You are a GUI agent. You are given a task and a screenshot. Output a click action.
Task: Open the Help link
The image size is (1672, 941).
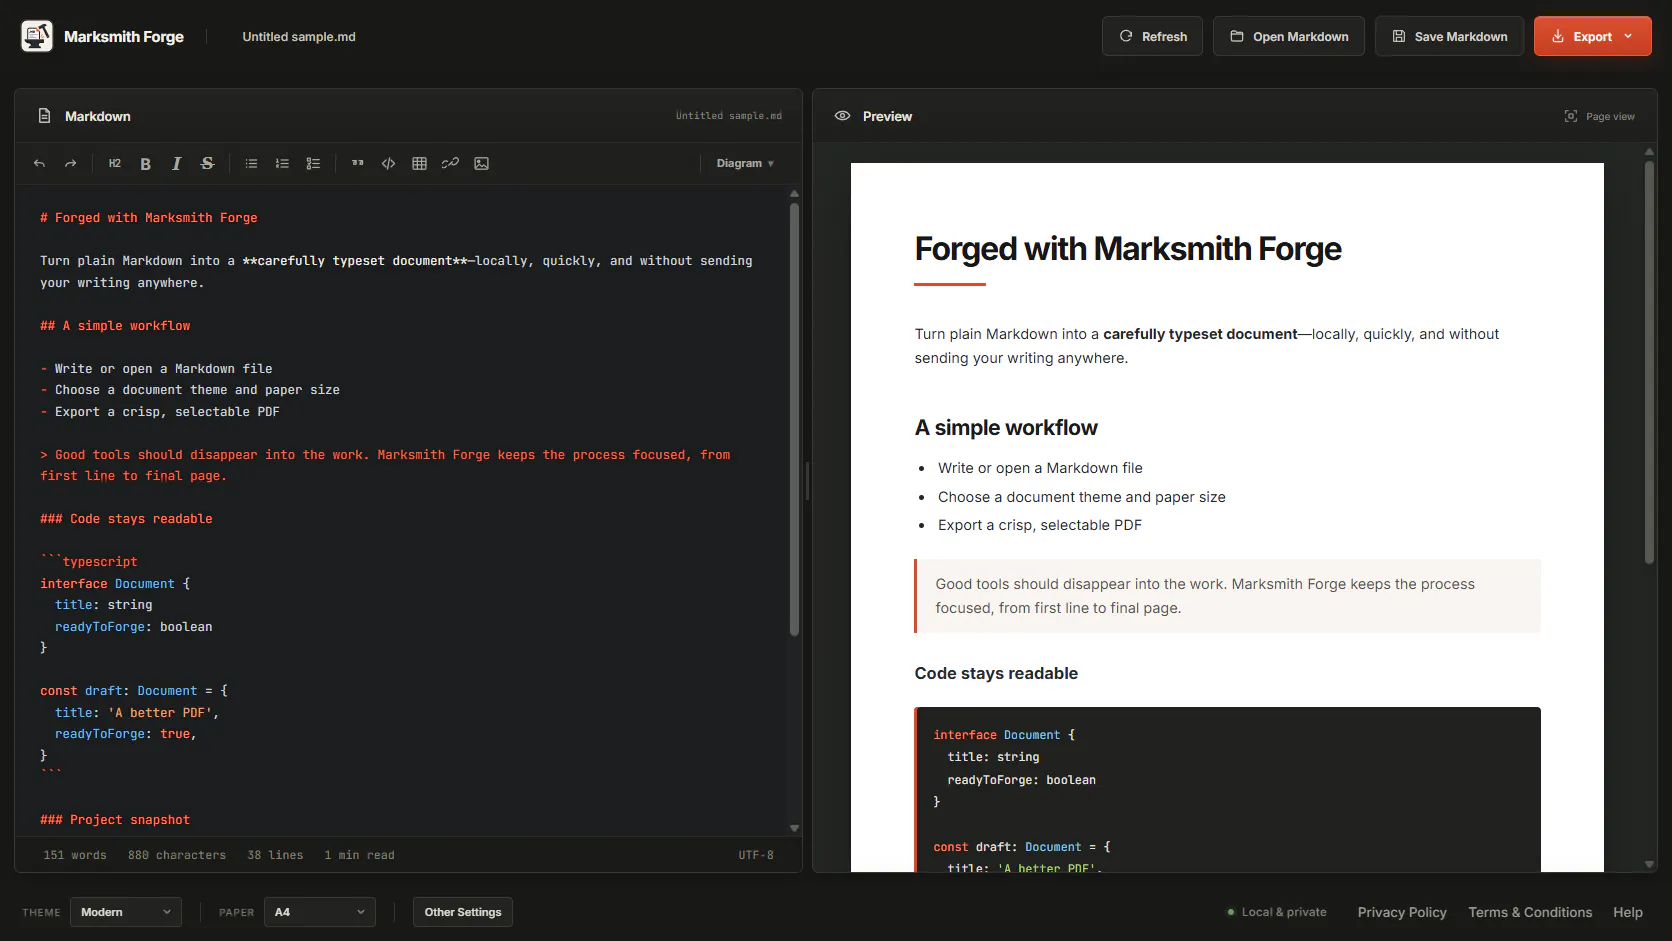[1628, 912]
